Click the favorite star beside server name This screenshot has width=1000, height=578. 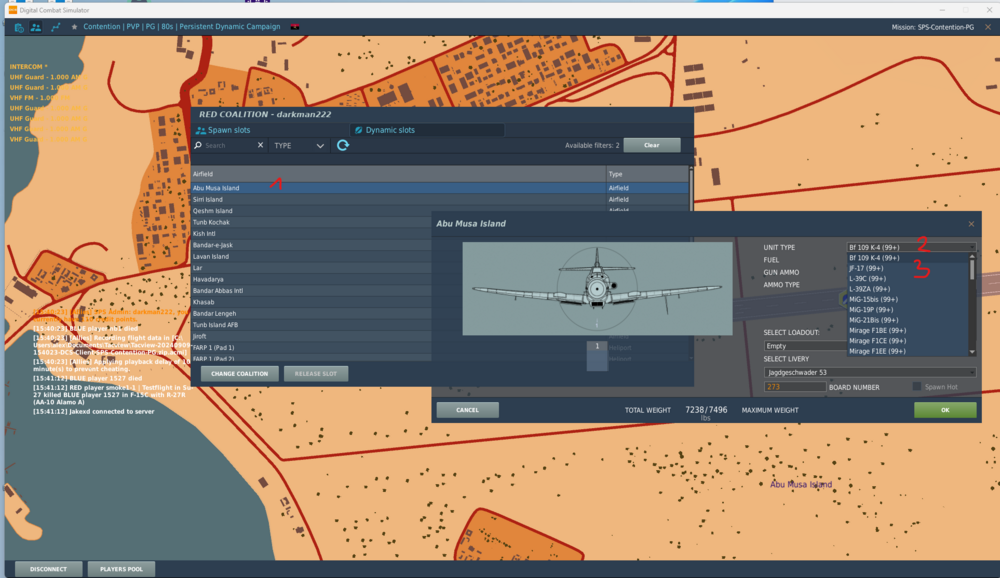pos(74,27)
